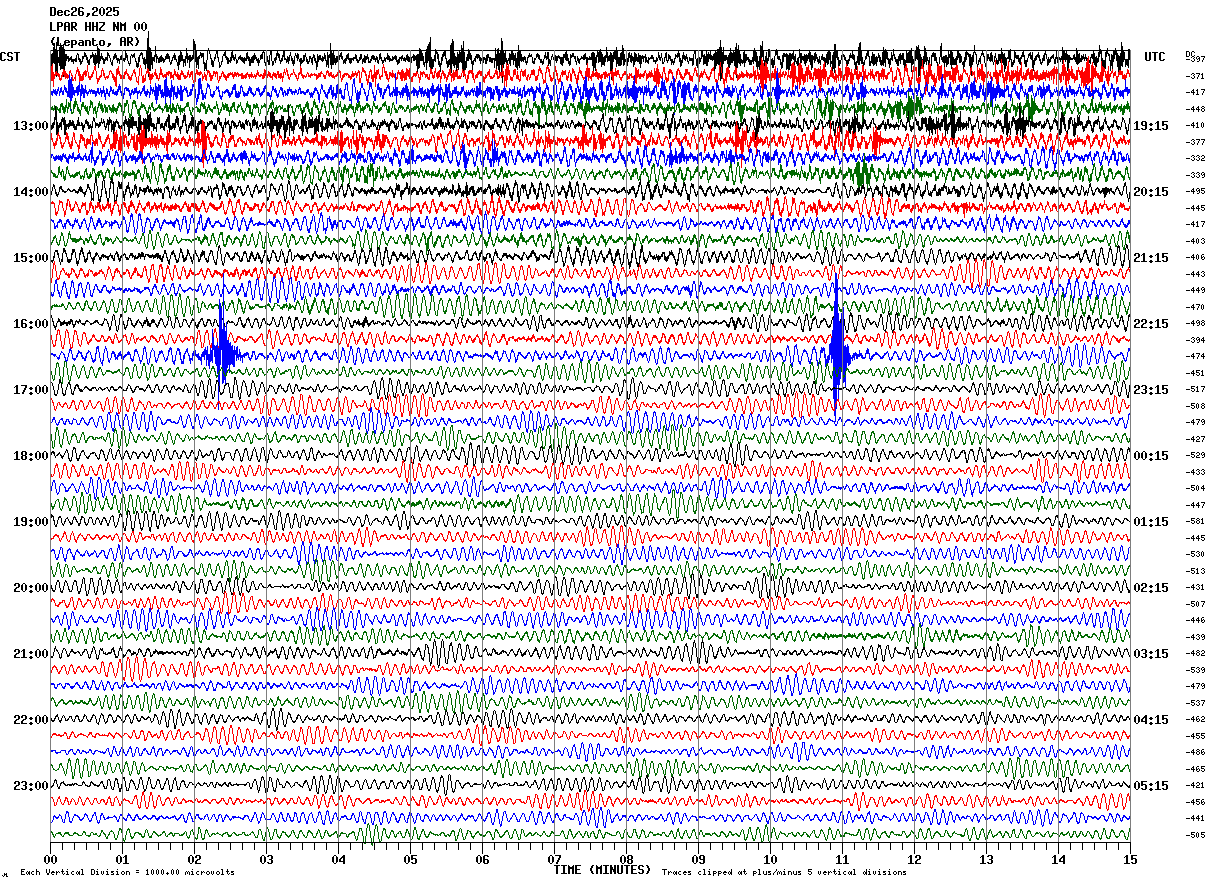1210x886 pixels.
Task: Click the date label Dec26,2025
Action: 84,12
